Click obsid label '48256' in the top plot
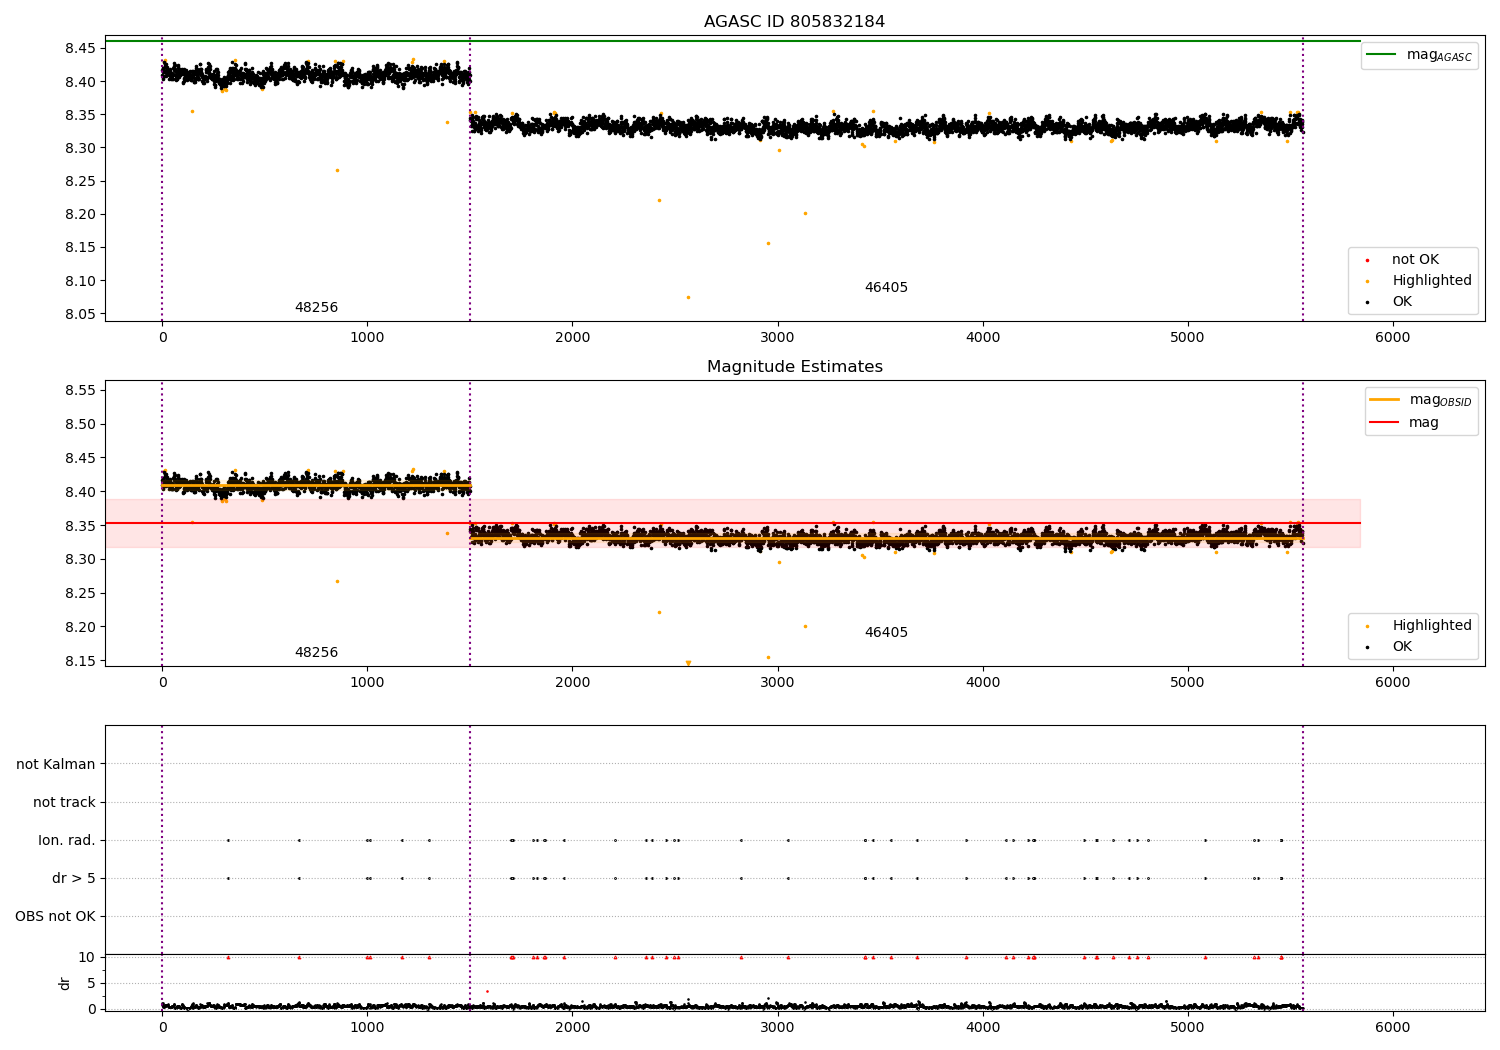 pyautogui.click(x=316, y=308)
